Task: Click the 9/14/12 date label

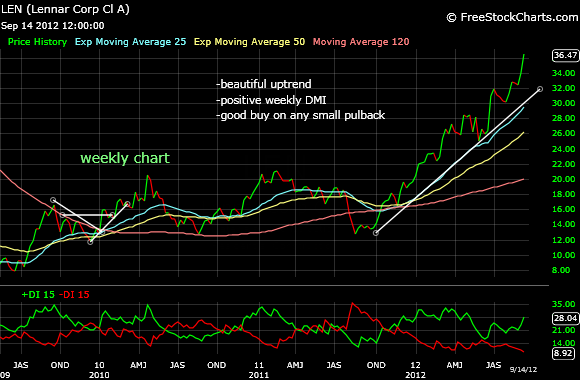Action: 523,370
